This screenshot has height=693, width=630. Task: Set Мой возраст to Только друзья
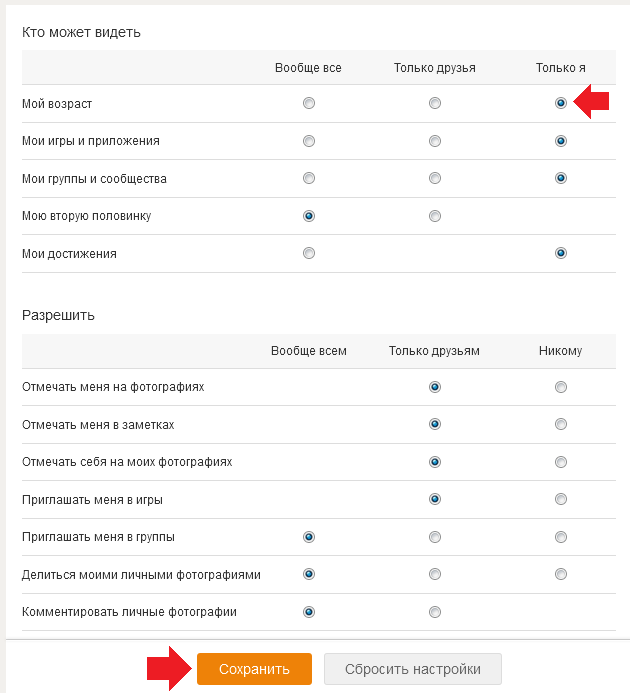pos(435,103)
